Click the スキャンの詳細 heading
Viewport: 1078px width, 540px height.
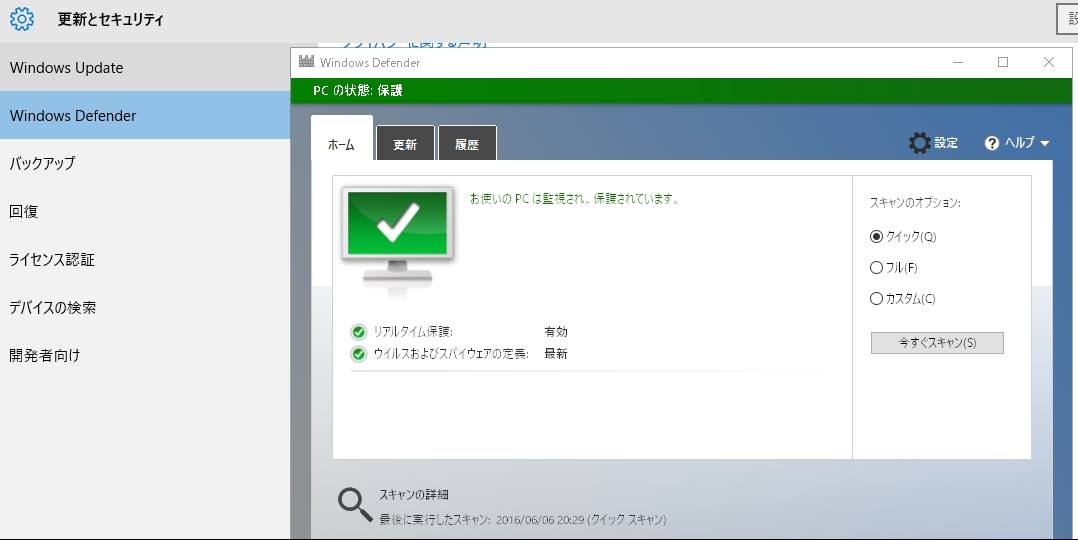414,495
